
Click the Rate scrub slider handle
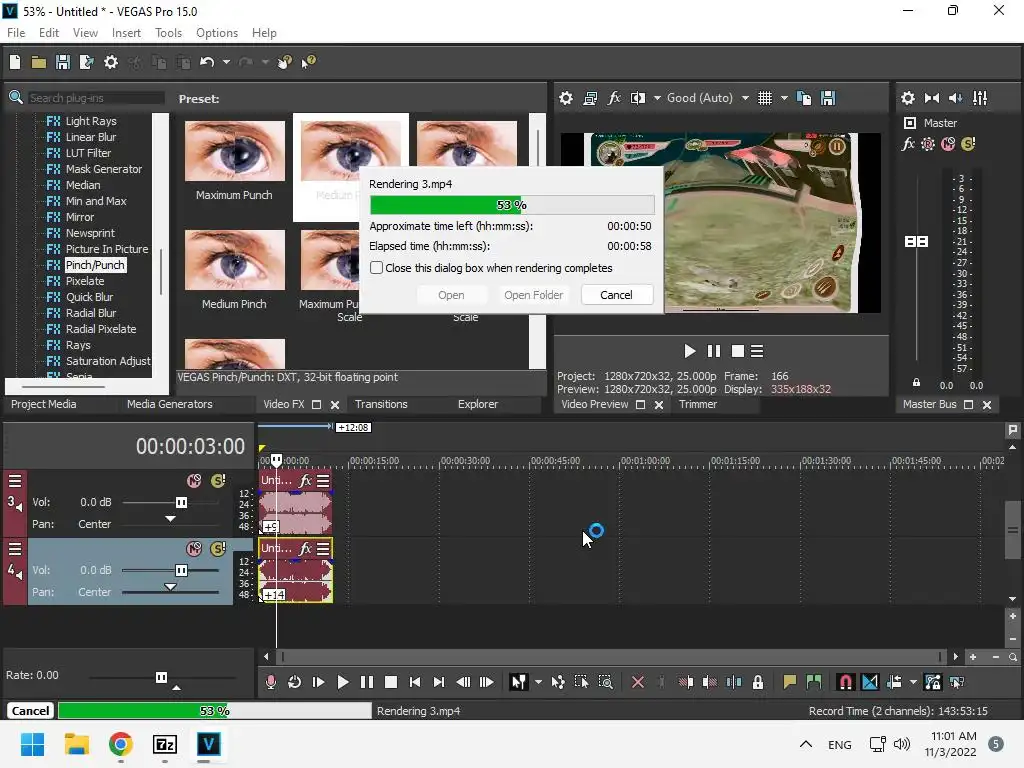click(161, 677)
